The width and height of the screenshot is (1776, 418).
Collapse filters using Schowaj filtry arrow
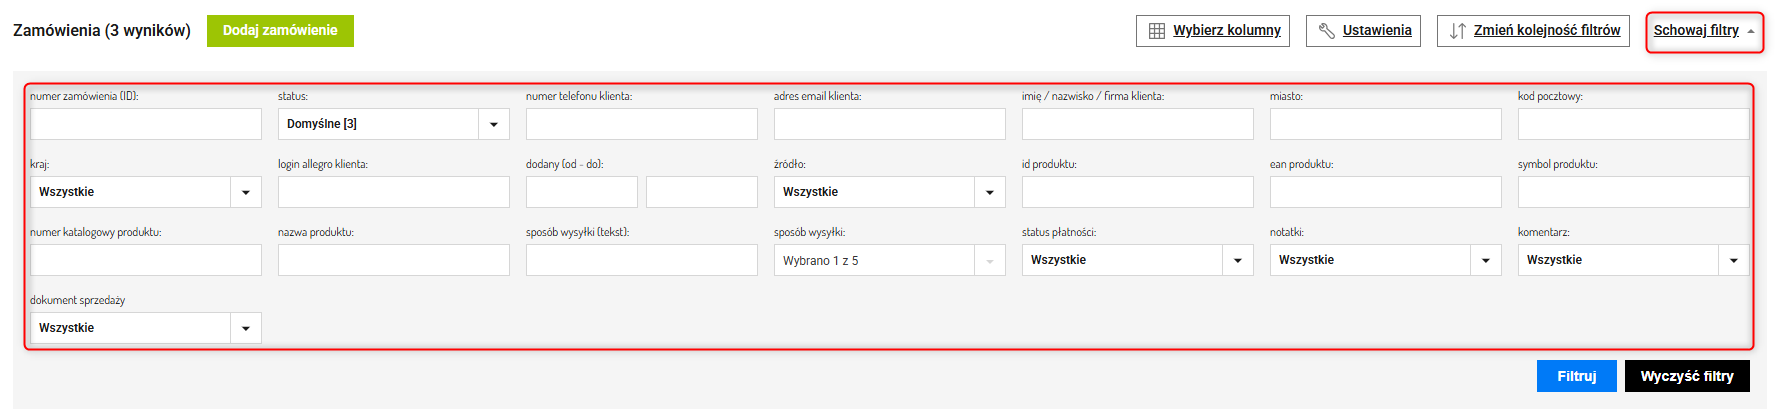tap(1751, 31)
